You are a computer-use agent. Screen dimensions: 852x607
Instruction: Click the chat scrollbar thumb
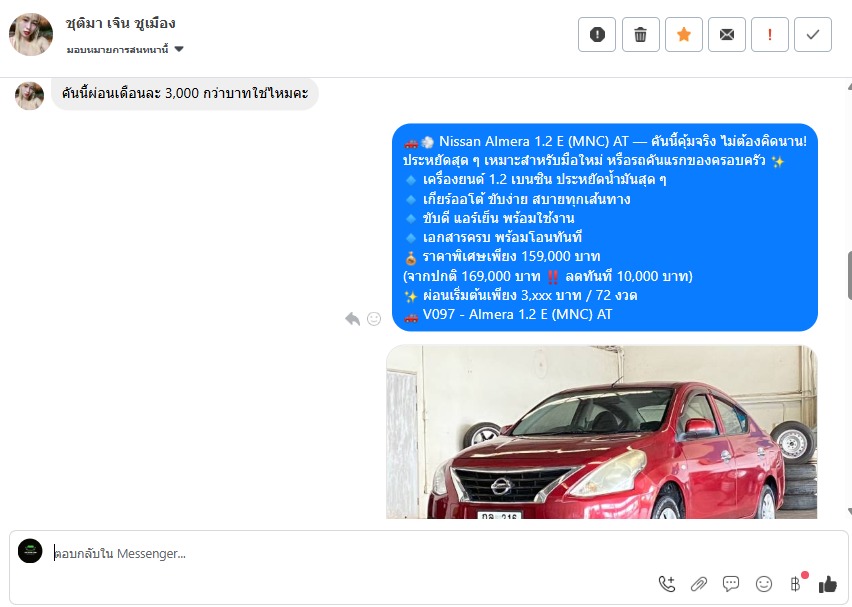849,276
